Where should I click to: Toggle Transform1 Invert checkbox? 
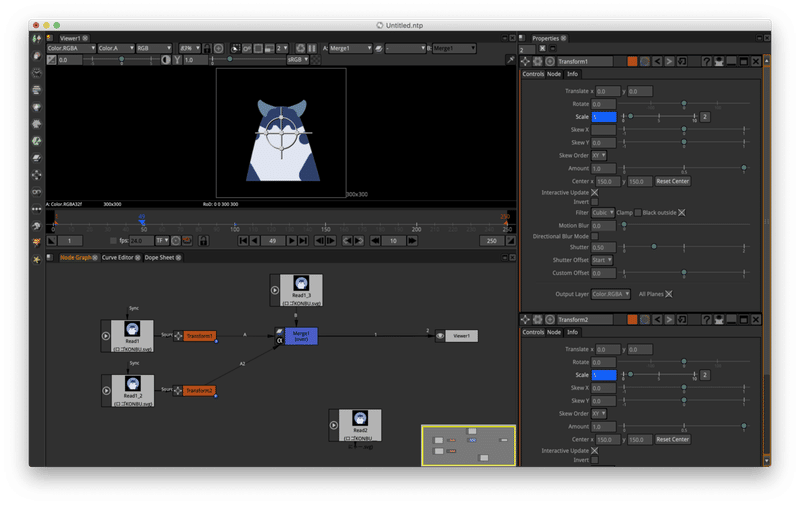point(594,201)
